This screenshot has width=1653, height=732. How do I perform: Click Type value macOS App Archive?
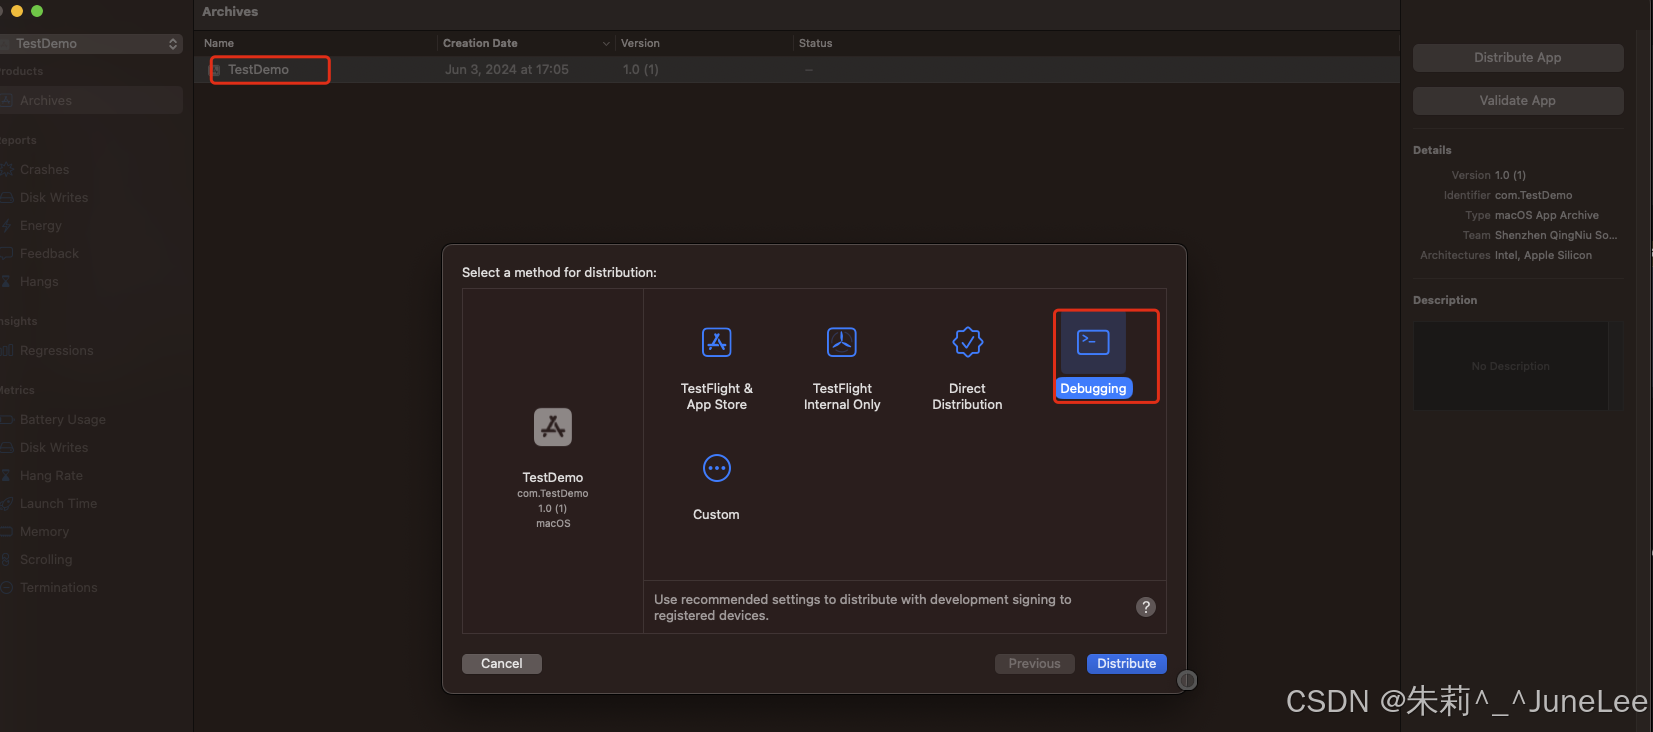(1547, 216)
